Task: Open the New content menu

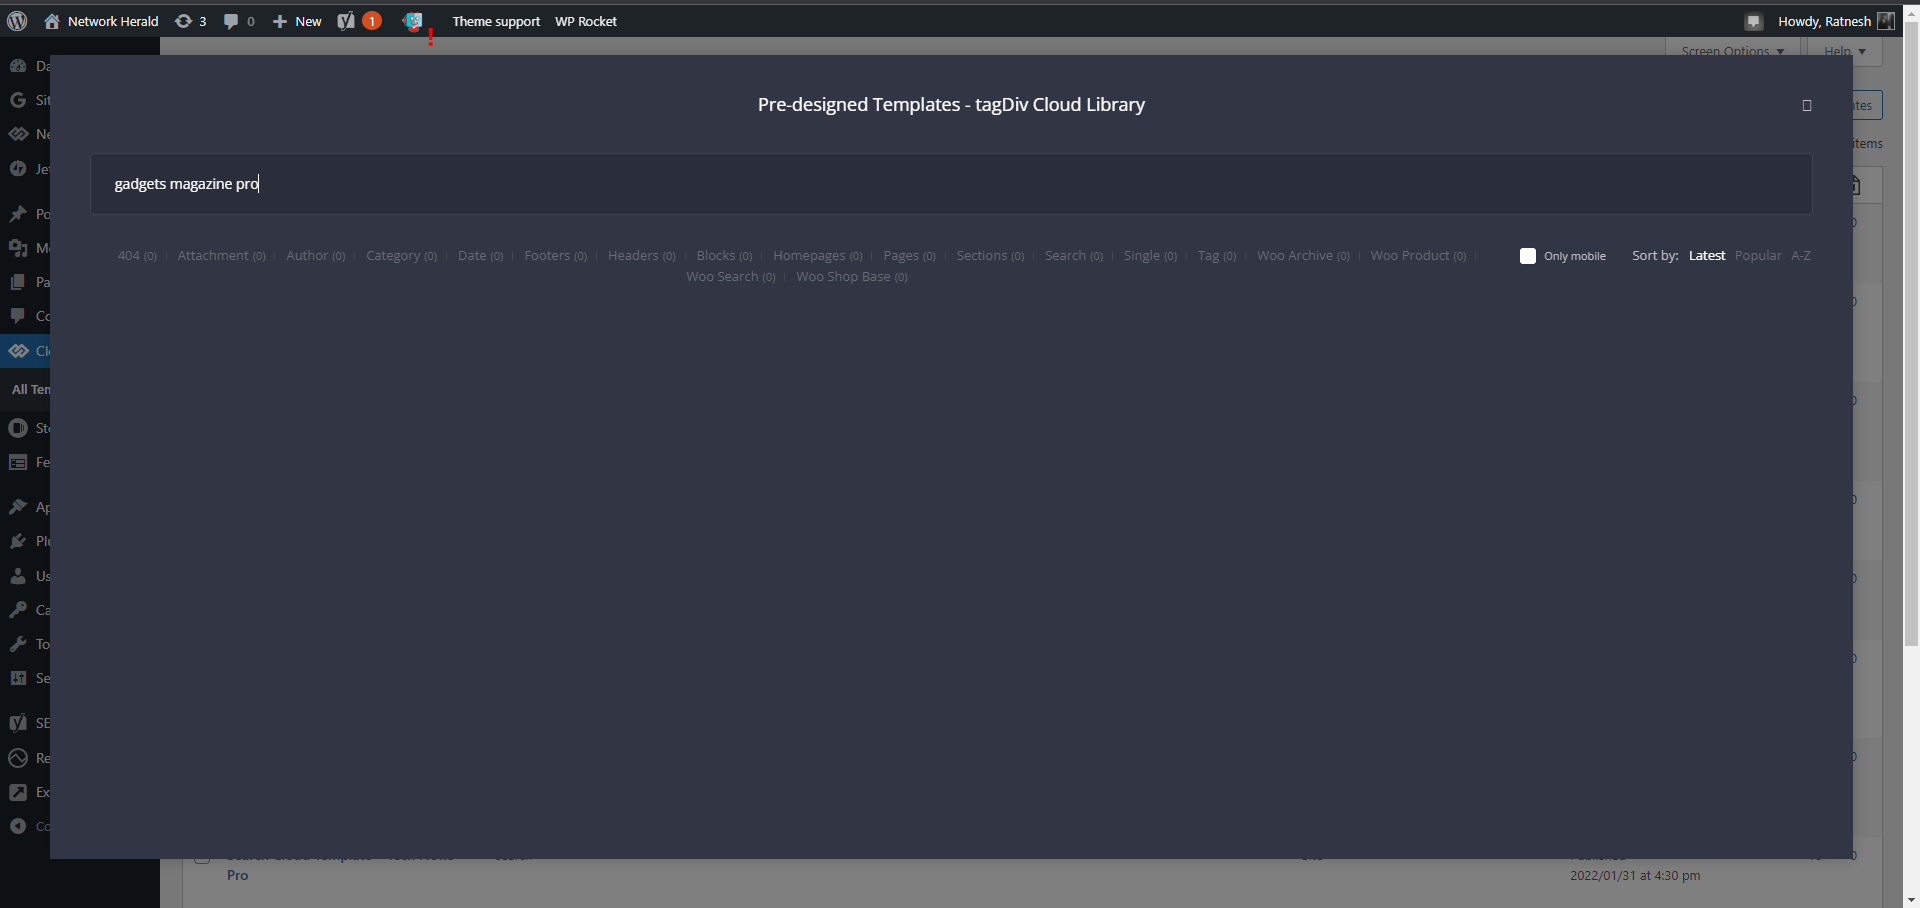Action: point(297,21)
